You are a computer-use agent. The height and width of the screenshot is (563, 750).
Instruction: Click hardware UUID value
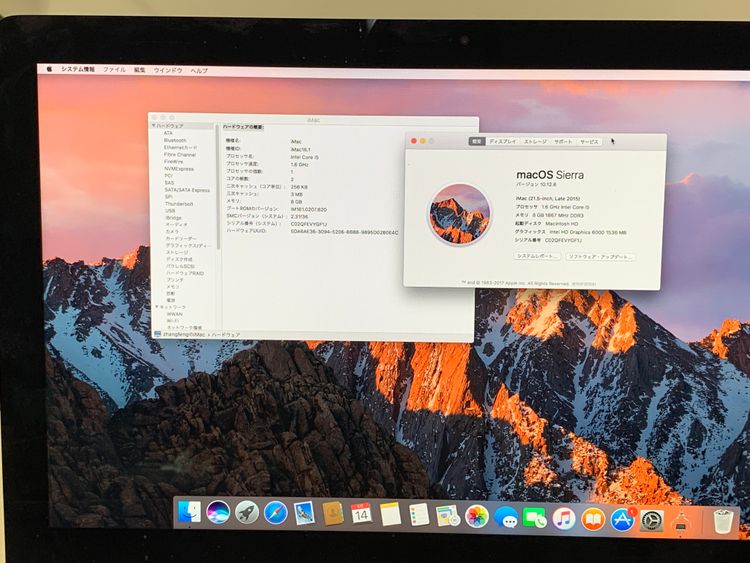click(x=344, y=232)
